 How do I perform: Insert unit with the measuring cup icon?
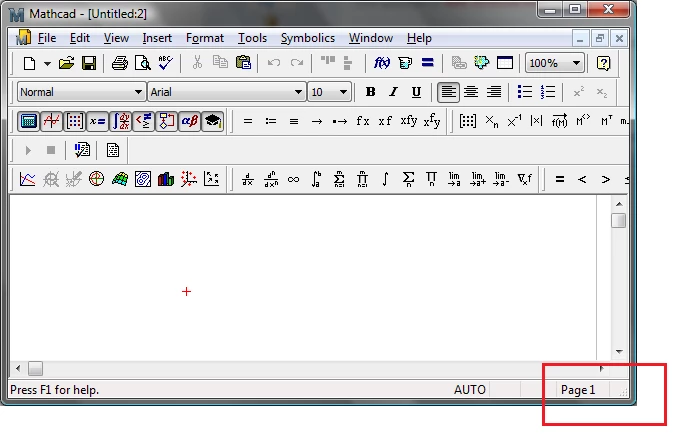tap(404, 63)
